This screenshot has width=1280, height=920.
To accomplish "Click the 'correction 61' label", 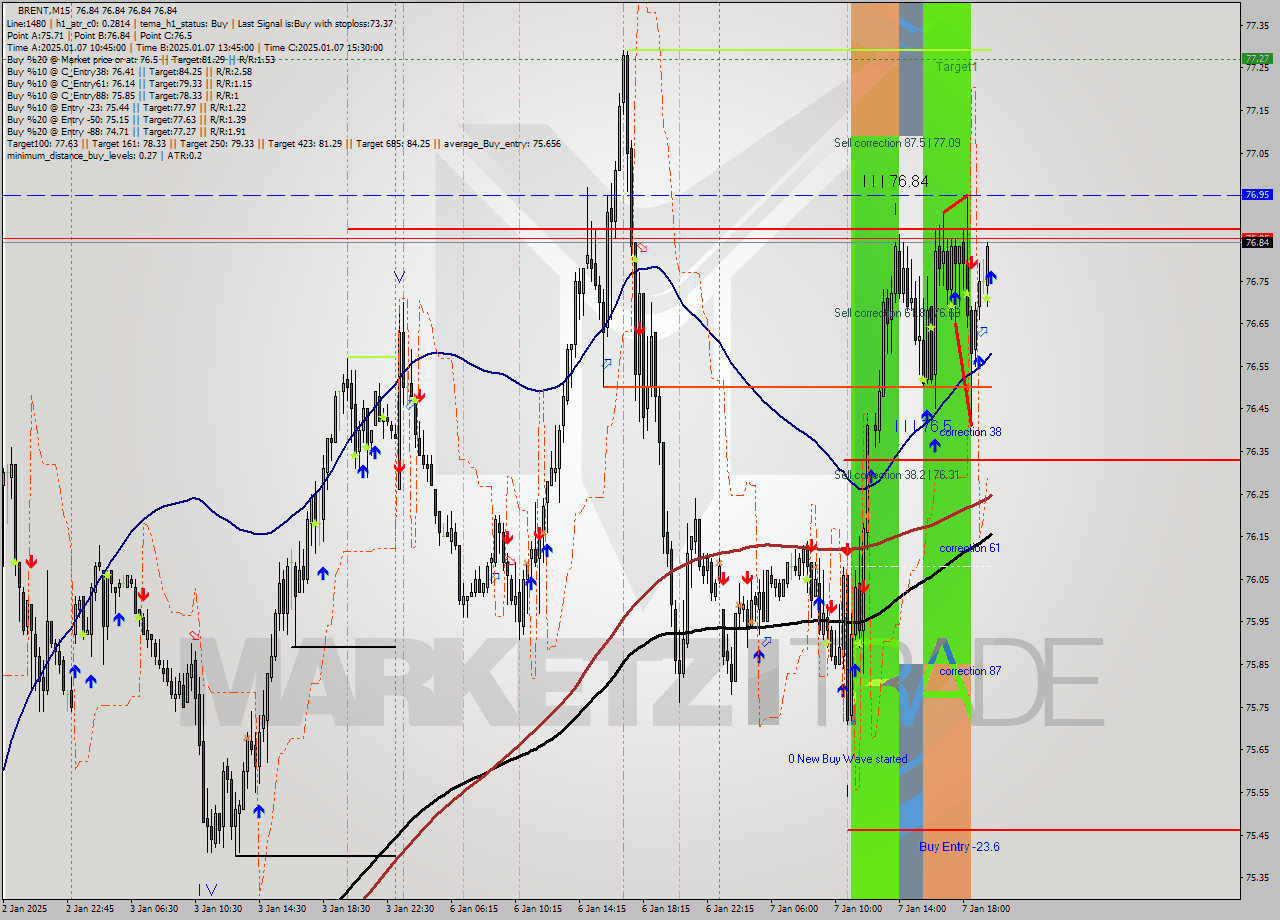I will [970, 548].
